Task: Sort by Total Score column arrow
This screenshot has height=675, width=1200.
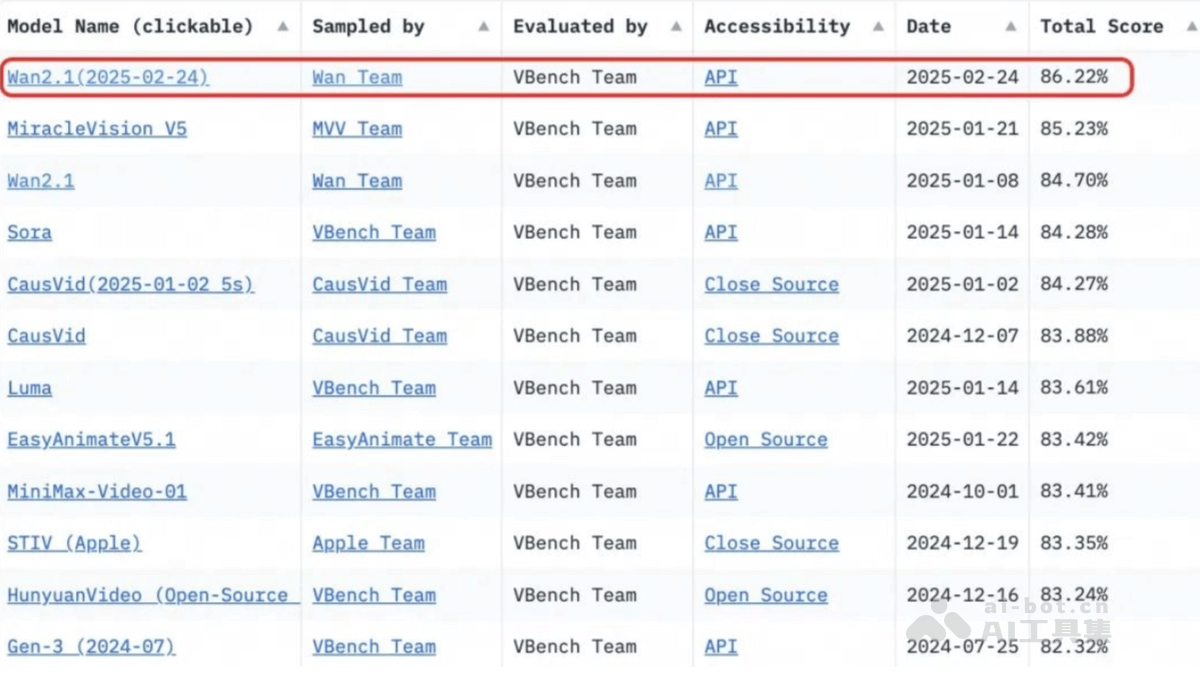Action: coord(1186,27)
